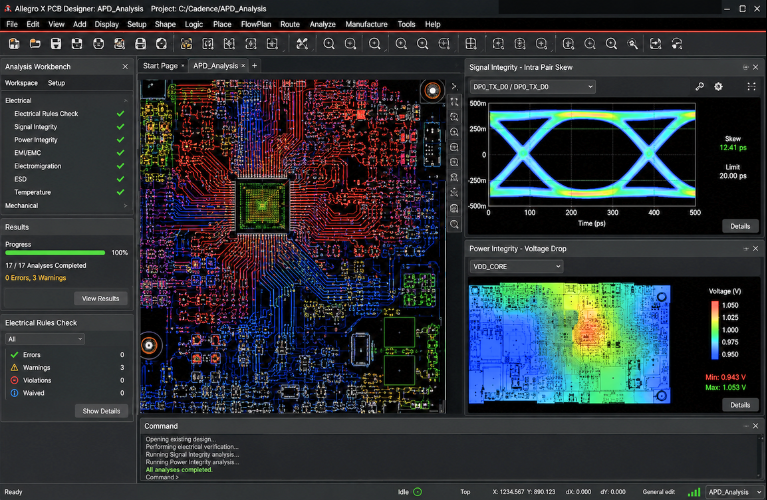This screenshot has height=500, width=767.
Task: Open the Manufacture menu
Action: coord(366,24)
